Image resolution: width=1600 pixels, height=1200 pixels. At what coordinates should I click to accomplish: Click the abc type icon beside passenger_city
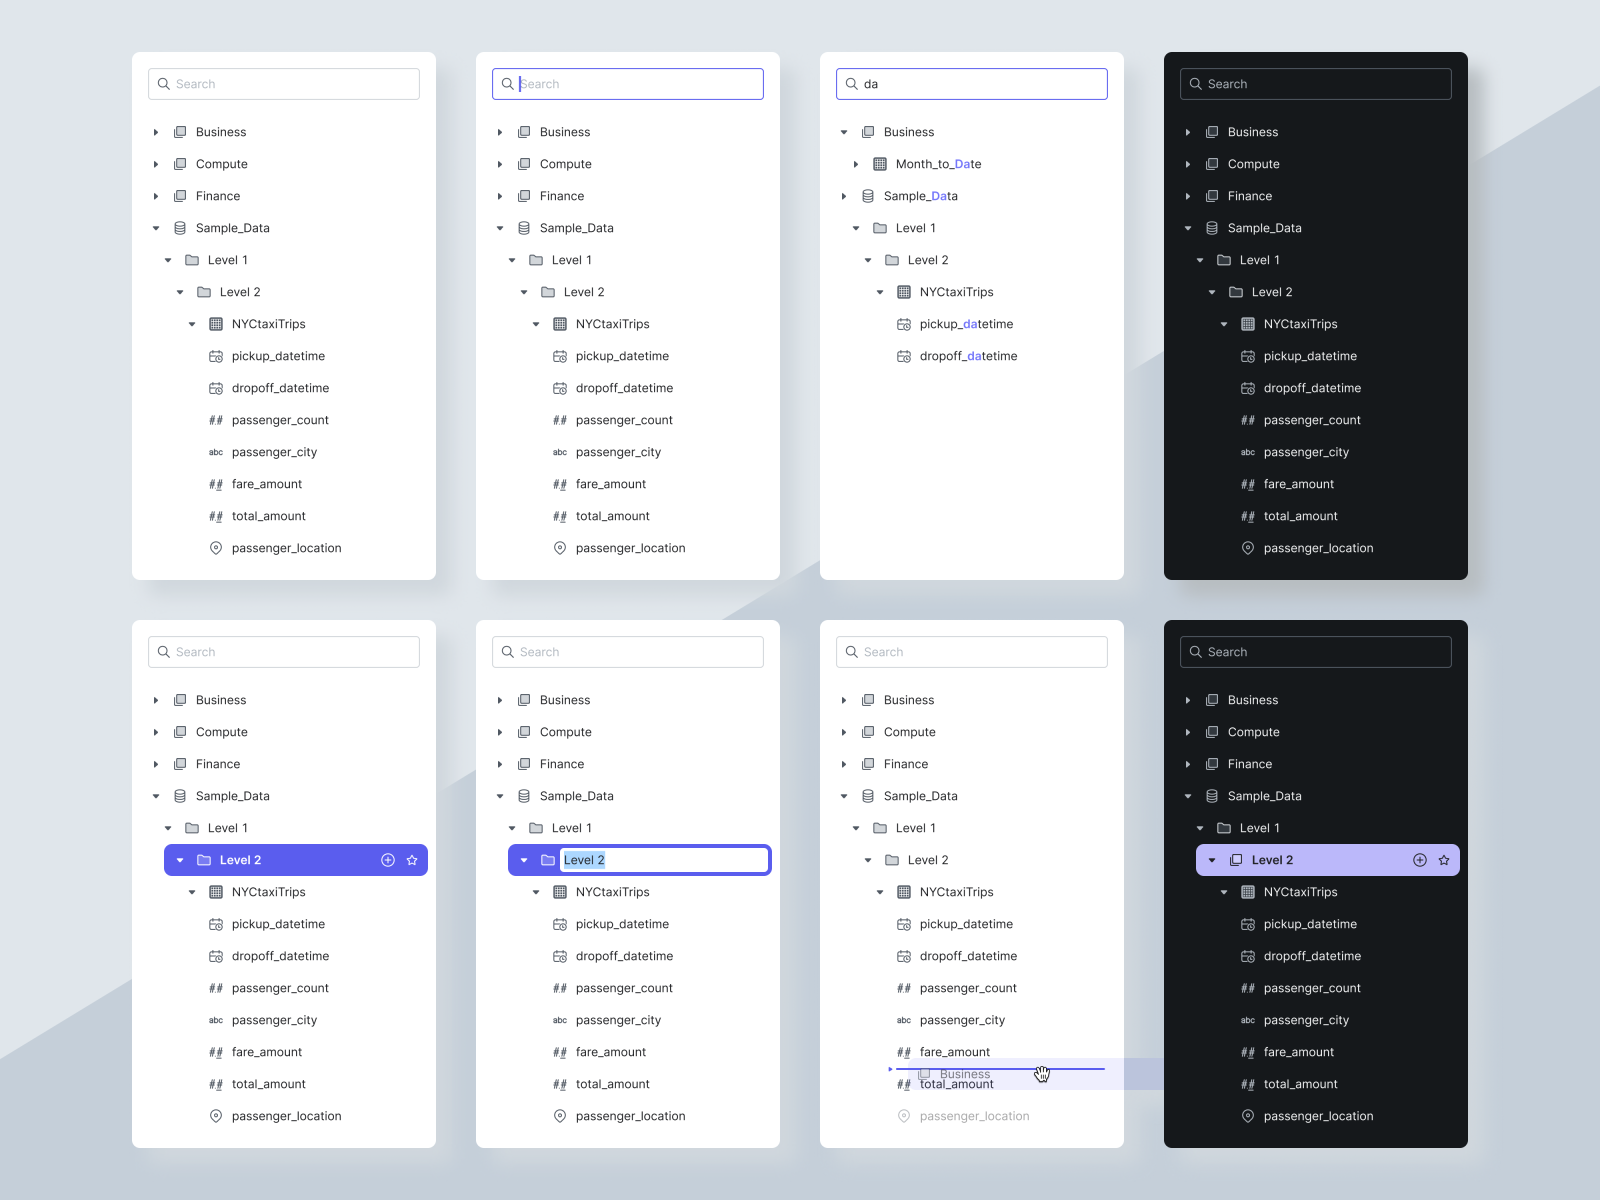[216, 452]
